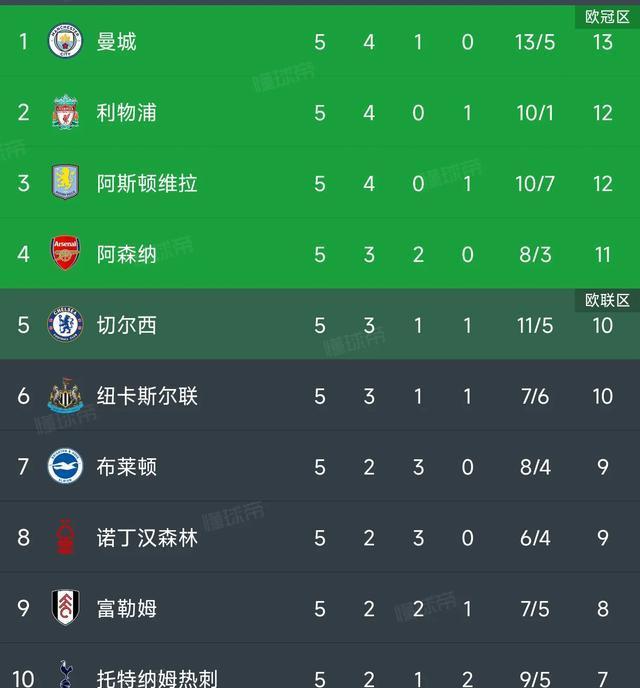Click the Liverpool club crest
The width and height of the screenshot is (640, 688).
66,112
